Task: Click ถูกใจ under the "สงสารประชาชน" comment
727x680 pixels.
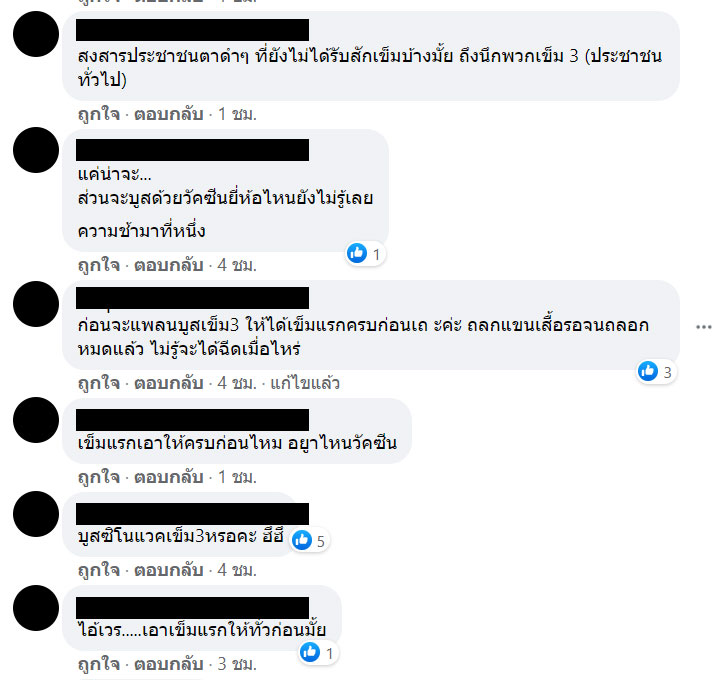Action: coord(99,114)
